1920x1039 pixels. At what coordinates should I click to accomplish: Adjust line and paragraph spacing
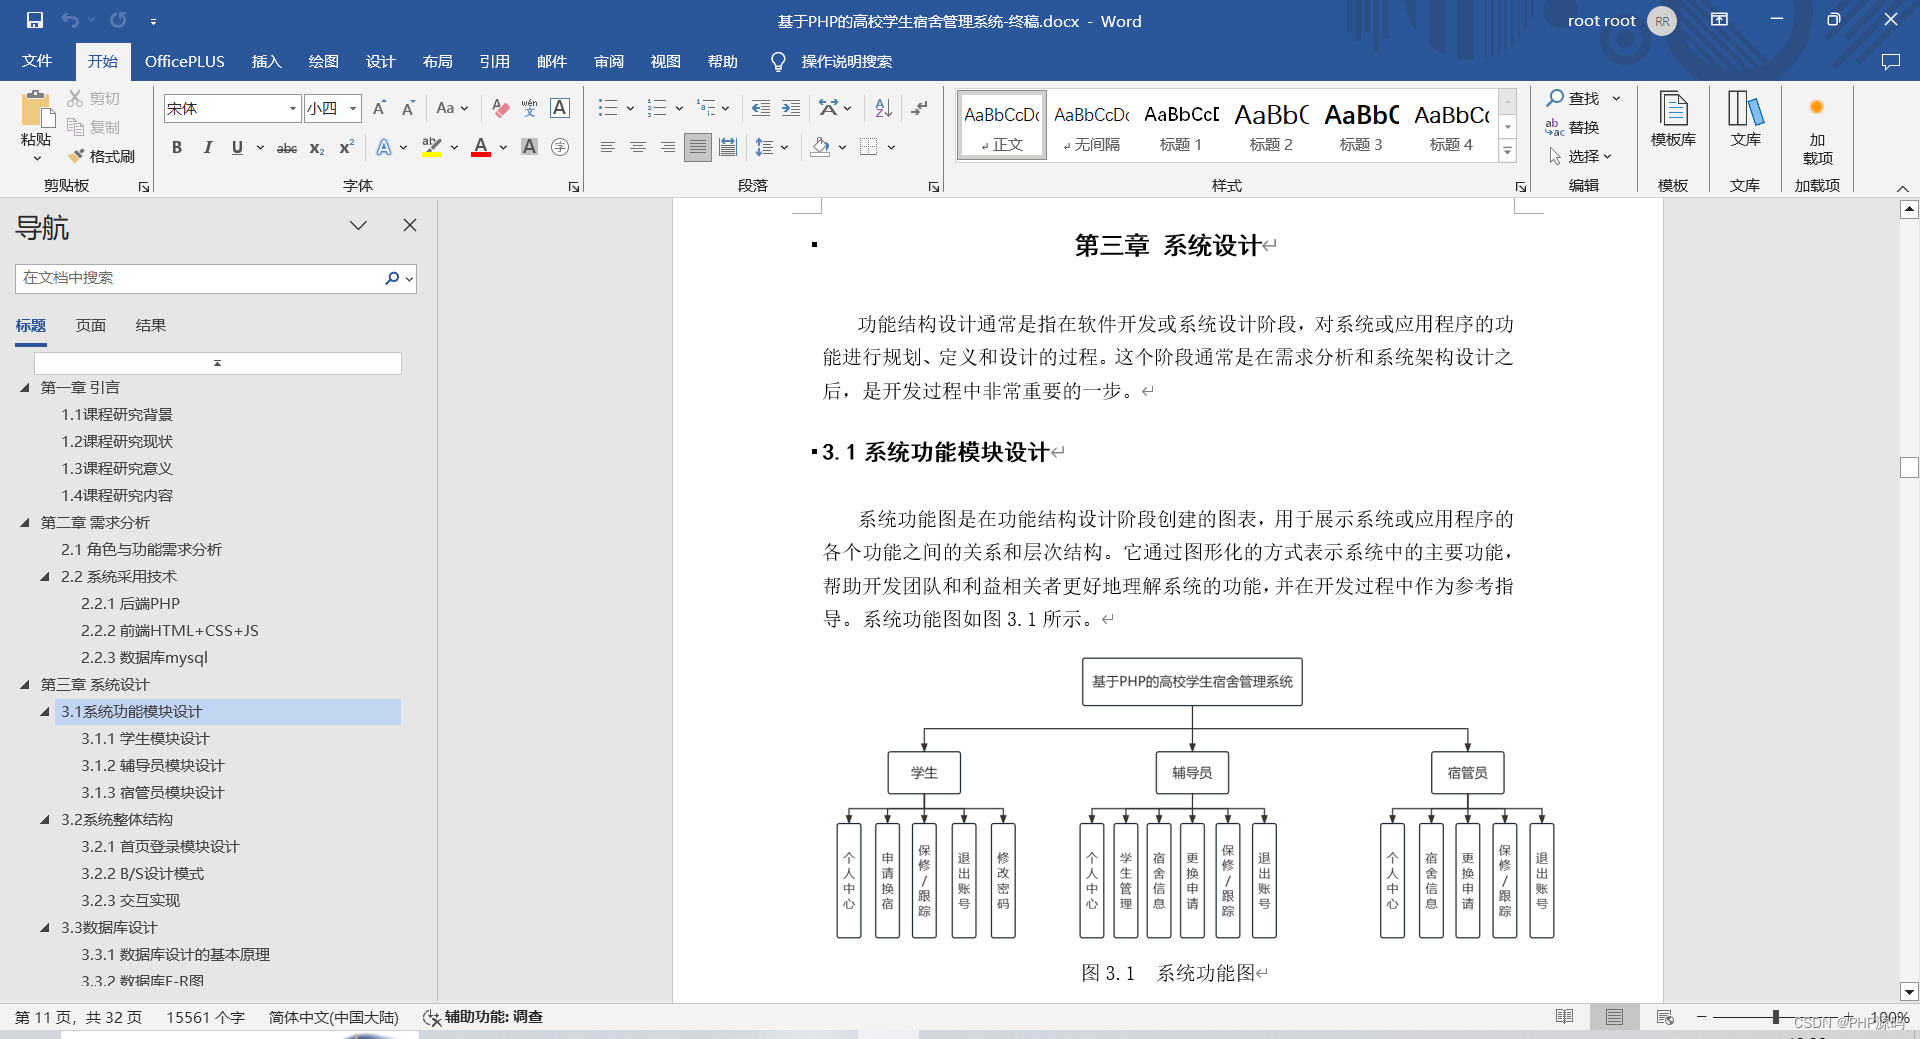coord(765,147)
